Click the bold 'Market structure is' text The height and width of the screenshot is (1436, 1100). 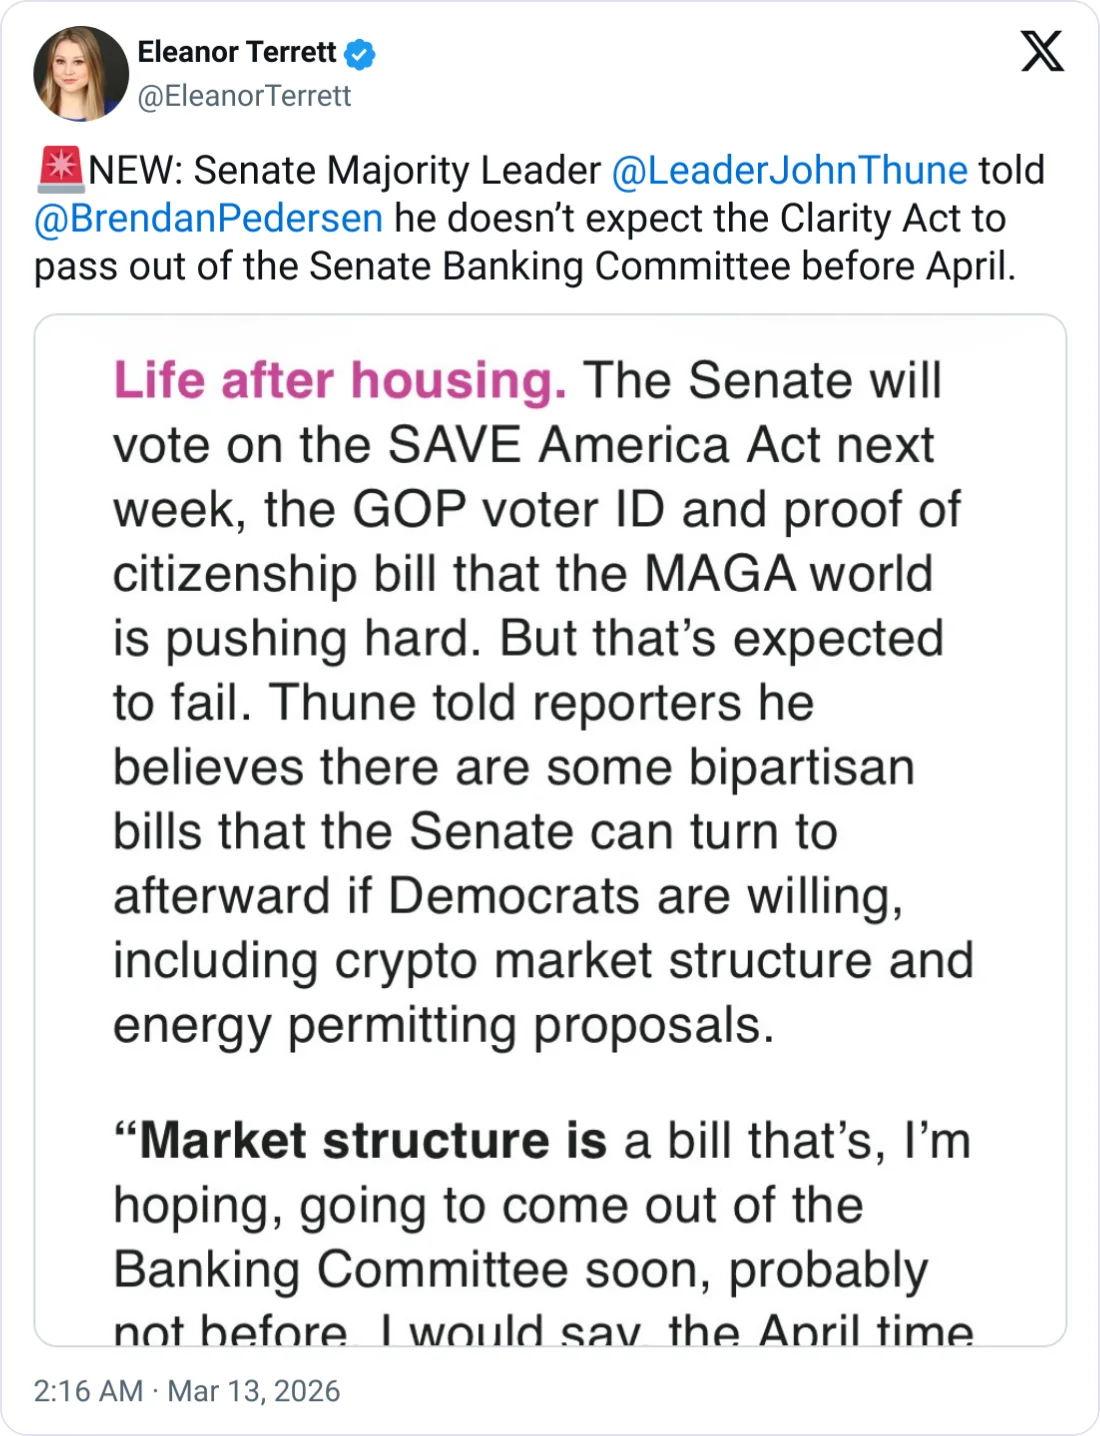click(x=372, y=1141)
